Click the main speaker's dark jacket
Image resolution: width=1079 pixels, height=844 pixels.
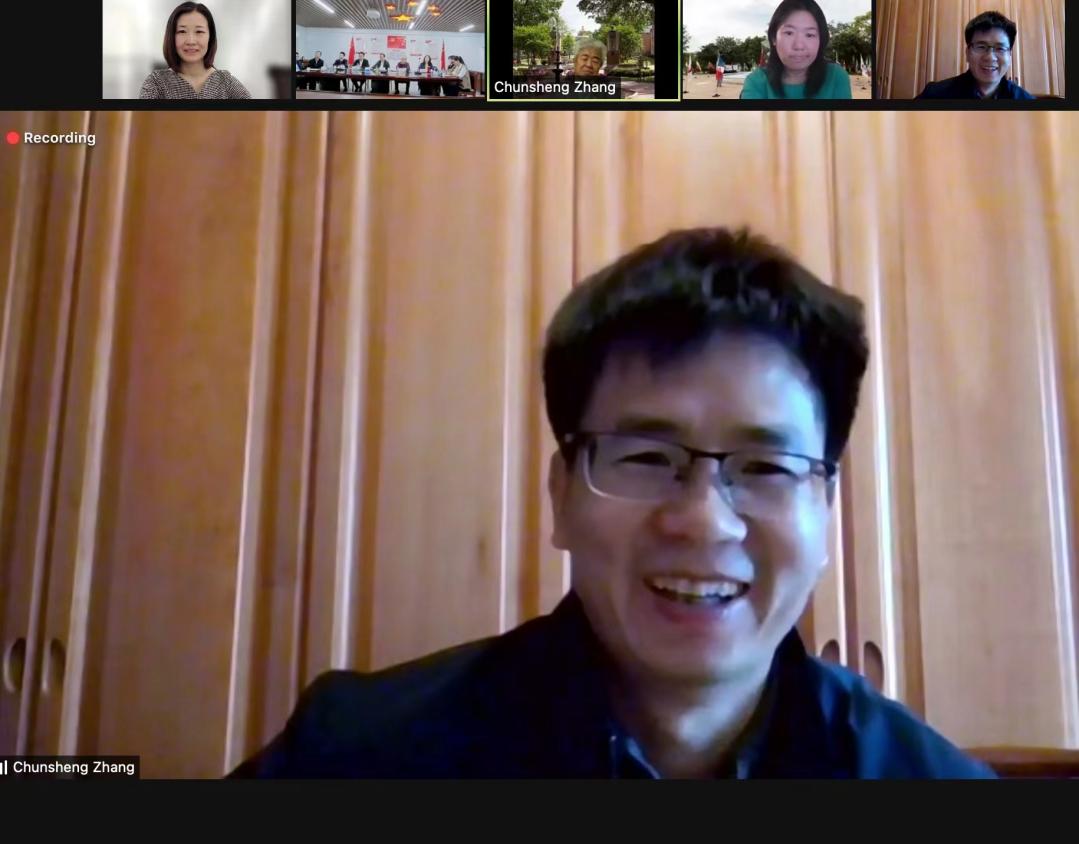click(x=450, y=720)
